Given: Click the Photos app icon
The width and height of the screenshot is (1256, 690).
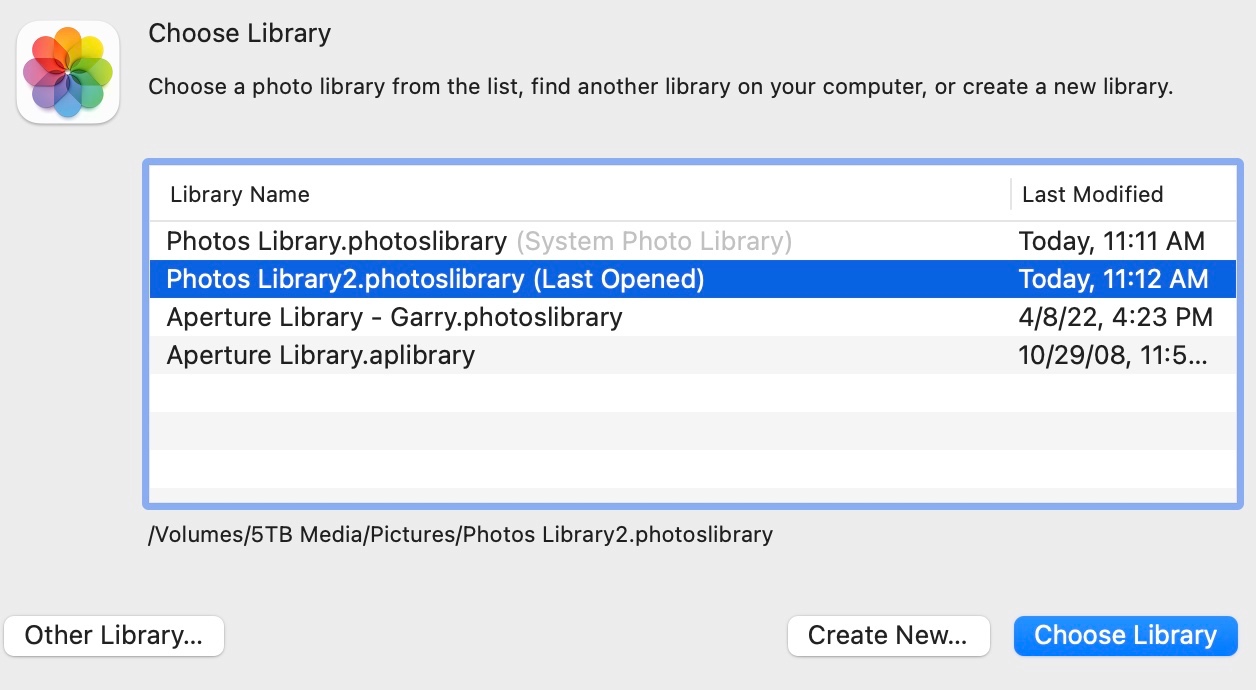Looking at the screenshot, I should pos(68,73).
